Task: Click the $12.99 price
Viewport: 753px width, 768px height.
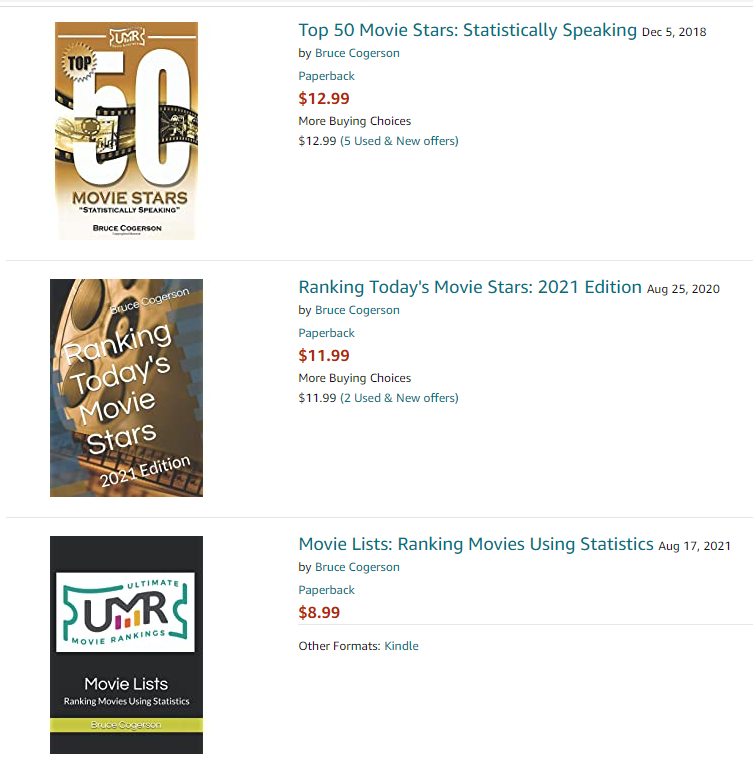Action: [324, 98]
